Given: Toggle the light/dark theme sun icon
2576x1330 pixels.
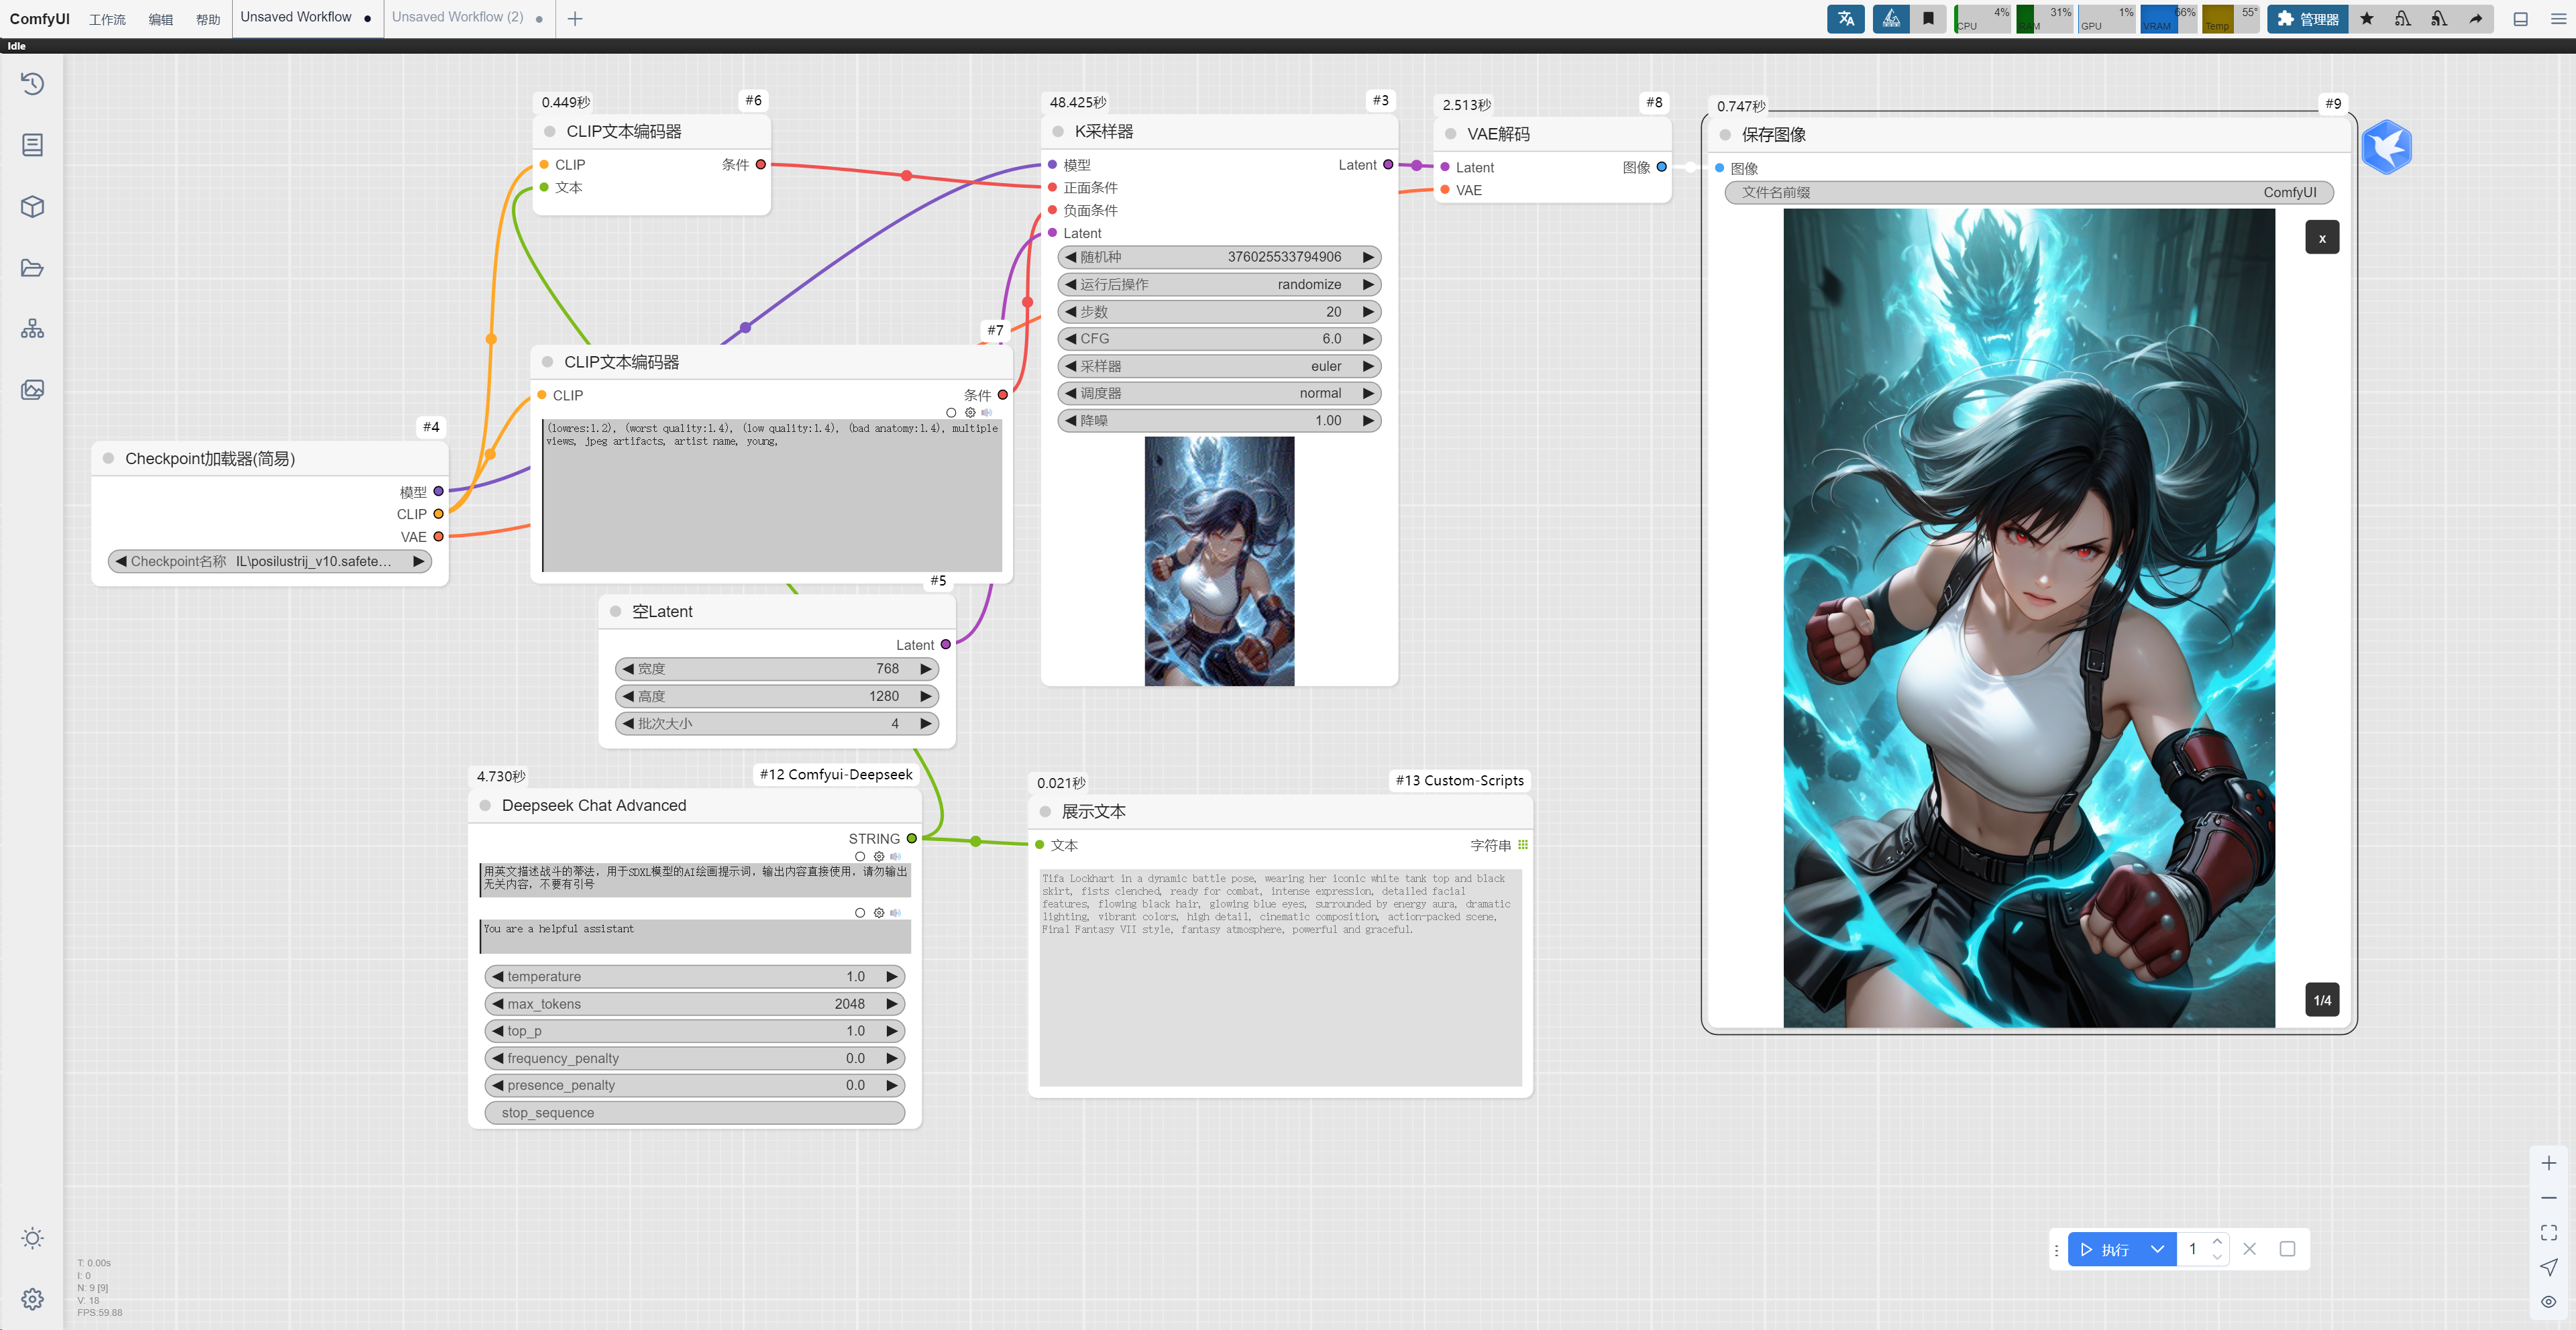Looking at the screenshot, I should click(x=32, y=1238).
